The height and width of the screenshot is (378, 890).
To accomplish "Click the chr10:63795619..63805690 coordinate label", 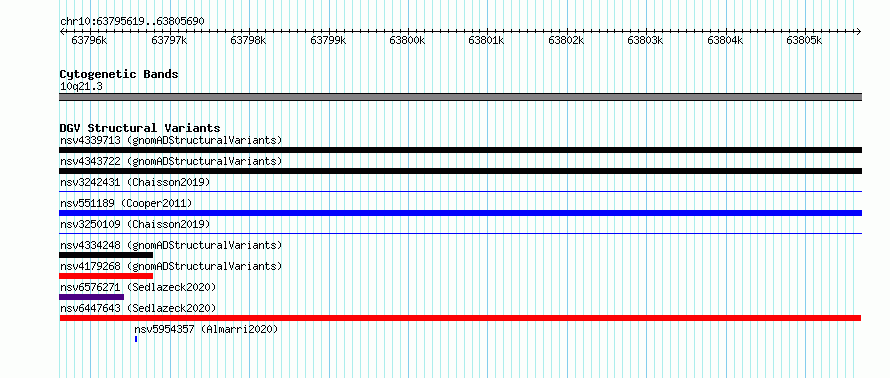I will click(x=132, y=22).
